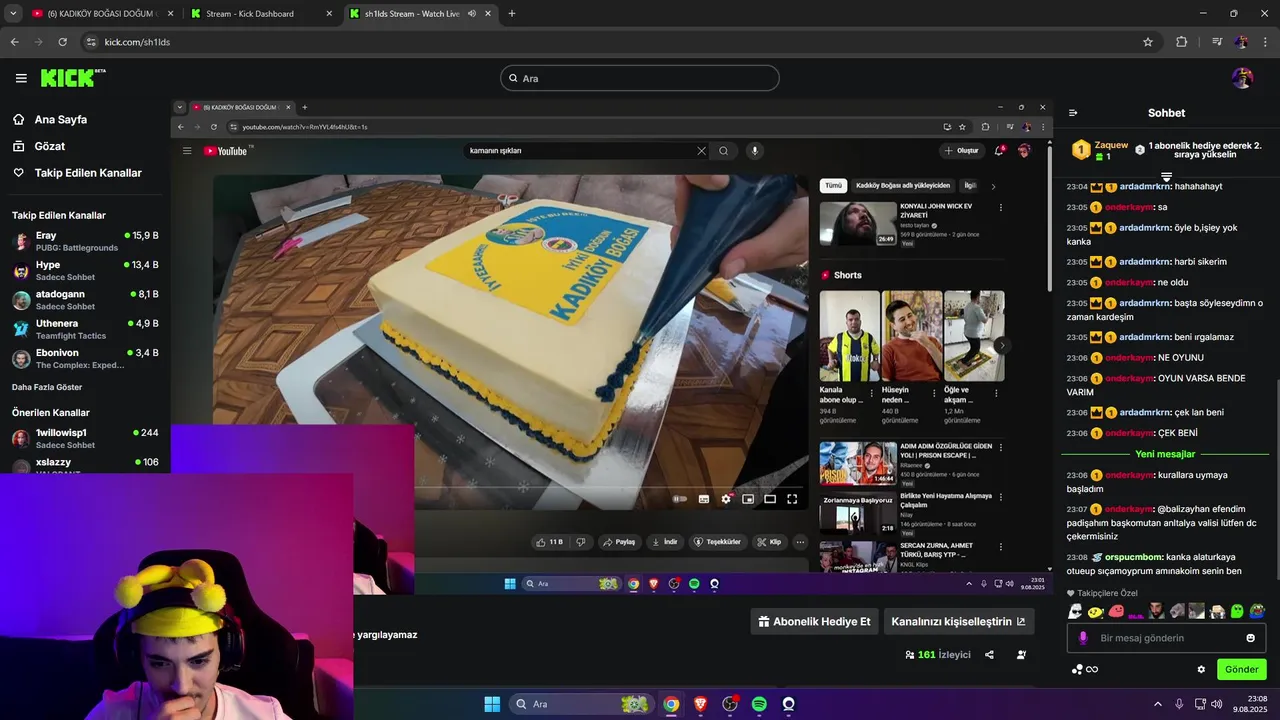Image resolution: width=1280 pixels, height=720 pixels.
Task: Open the Kick hamburger menu
Action: pyautogui.click(x=21, y=78)
